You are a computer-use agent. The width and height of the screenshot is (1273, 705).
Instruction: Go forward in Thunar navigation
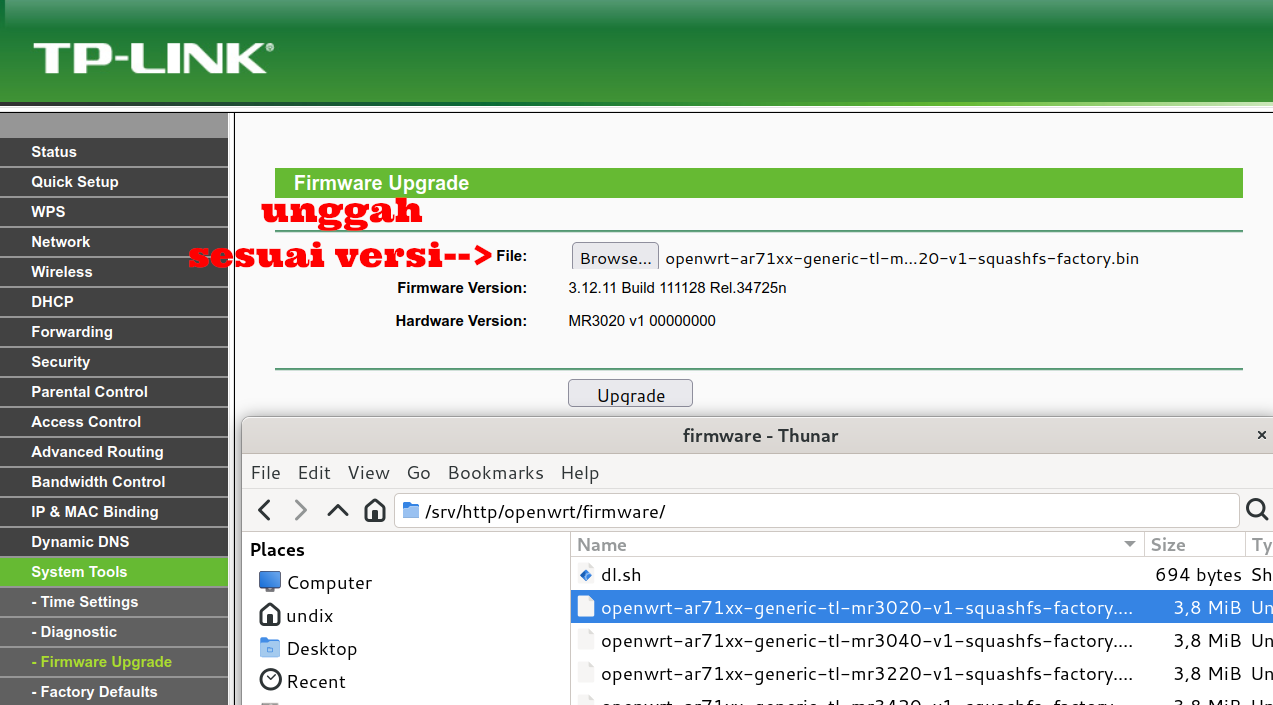coord(300,511)
